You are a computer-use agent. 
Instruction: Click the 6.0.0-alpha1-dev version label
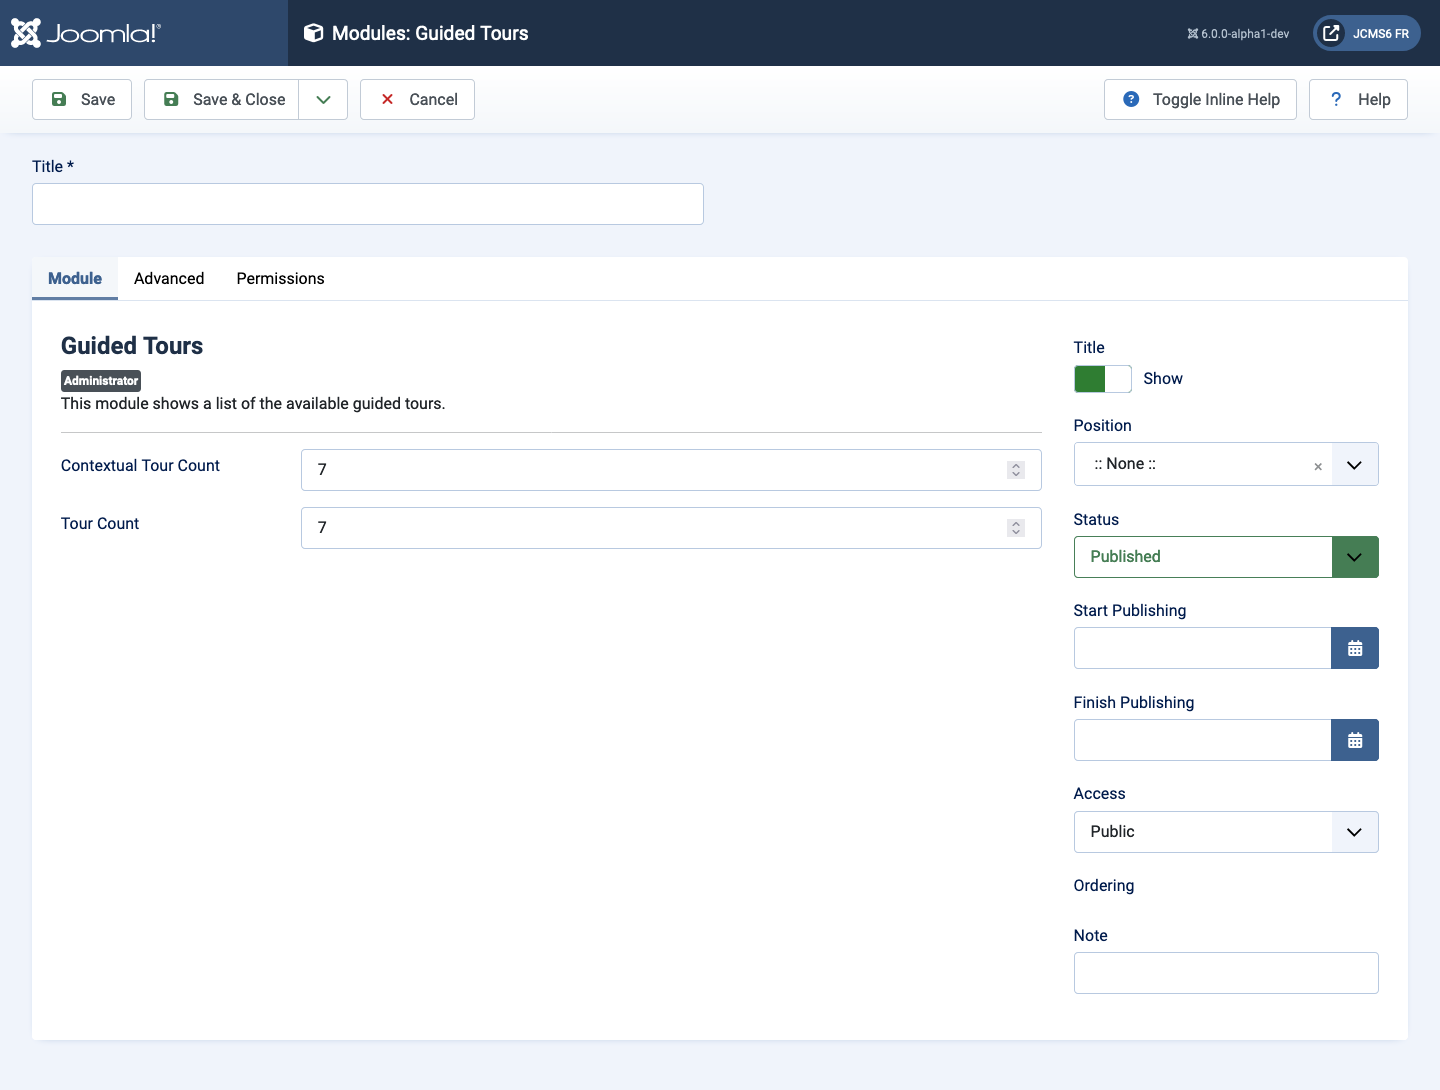pyautogui.click(x=1238, y=34)
